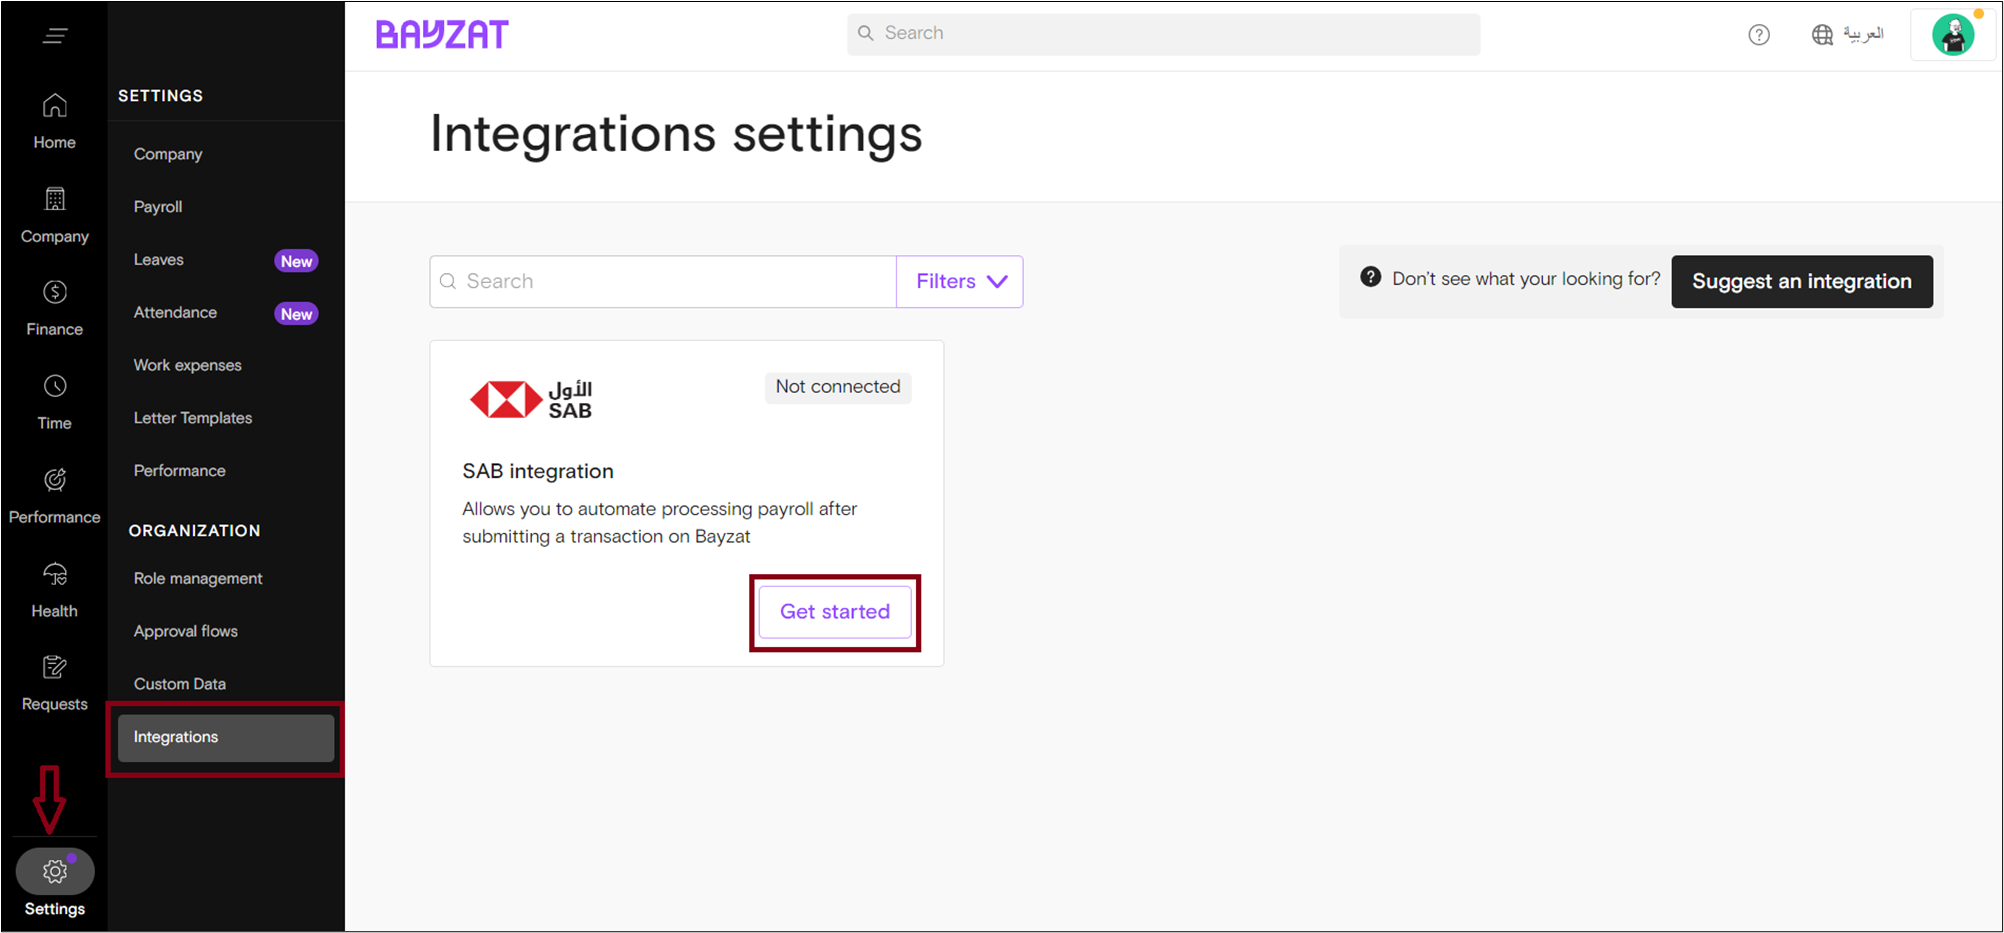Click the magnifier icon in the integrations search

[448, 282]
